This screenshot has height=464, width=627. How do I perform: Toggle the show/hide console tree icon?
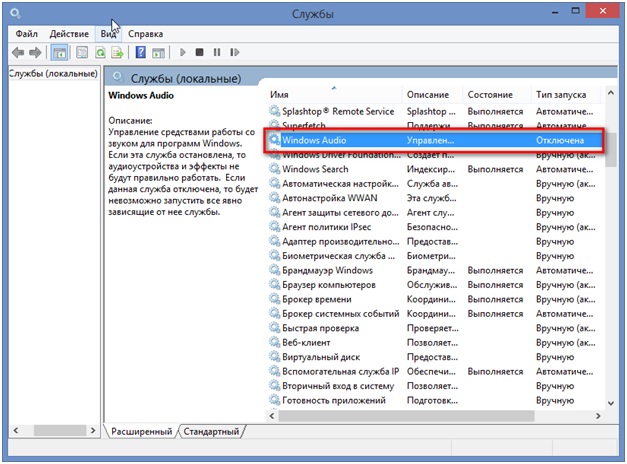tap(59, 52)
